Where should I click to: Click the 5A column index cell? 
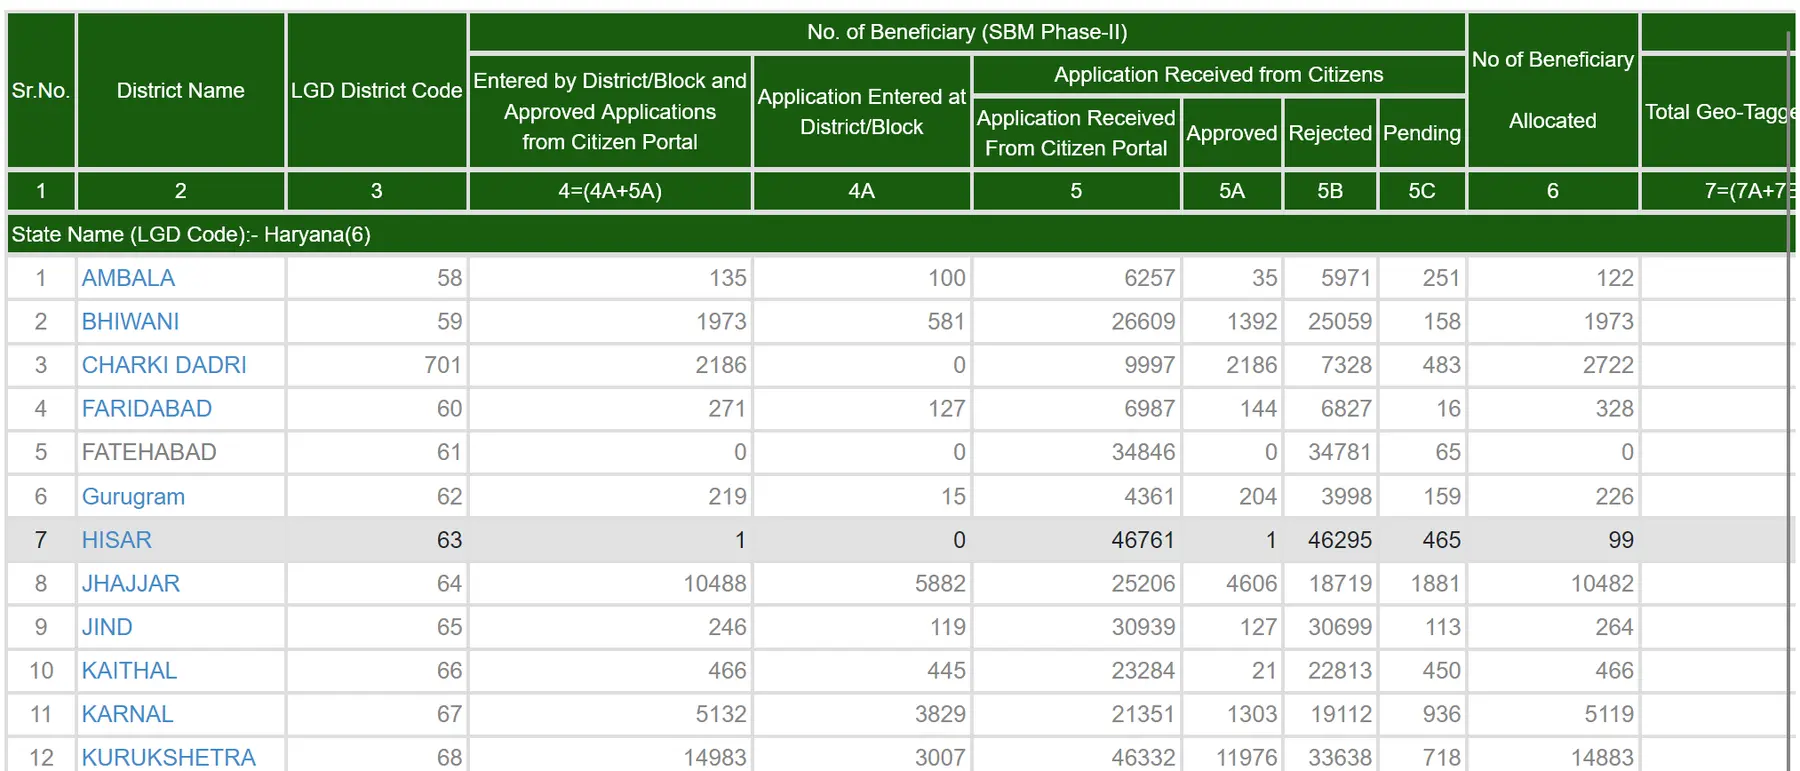tap(1232, 191)
